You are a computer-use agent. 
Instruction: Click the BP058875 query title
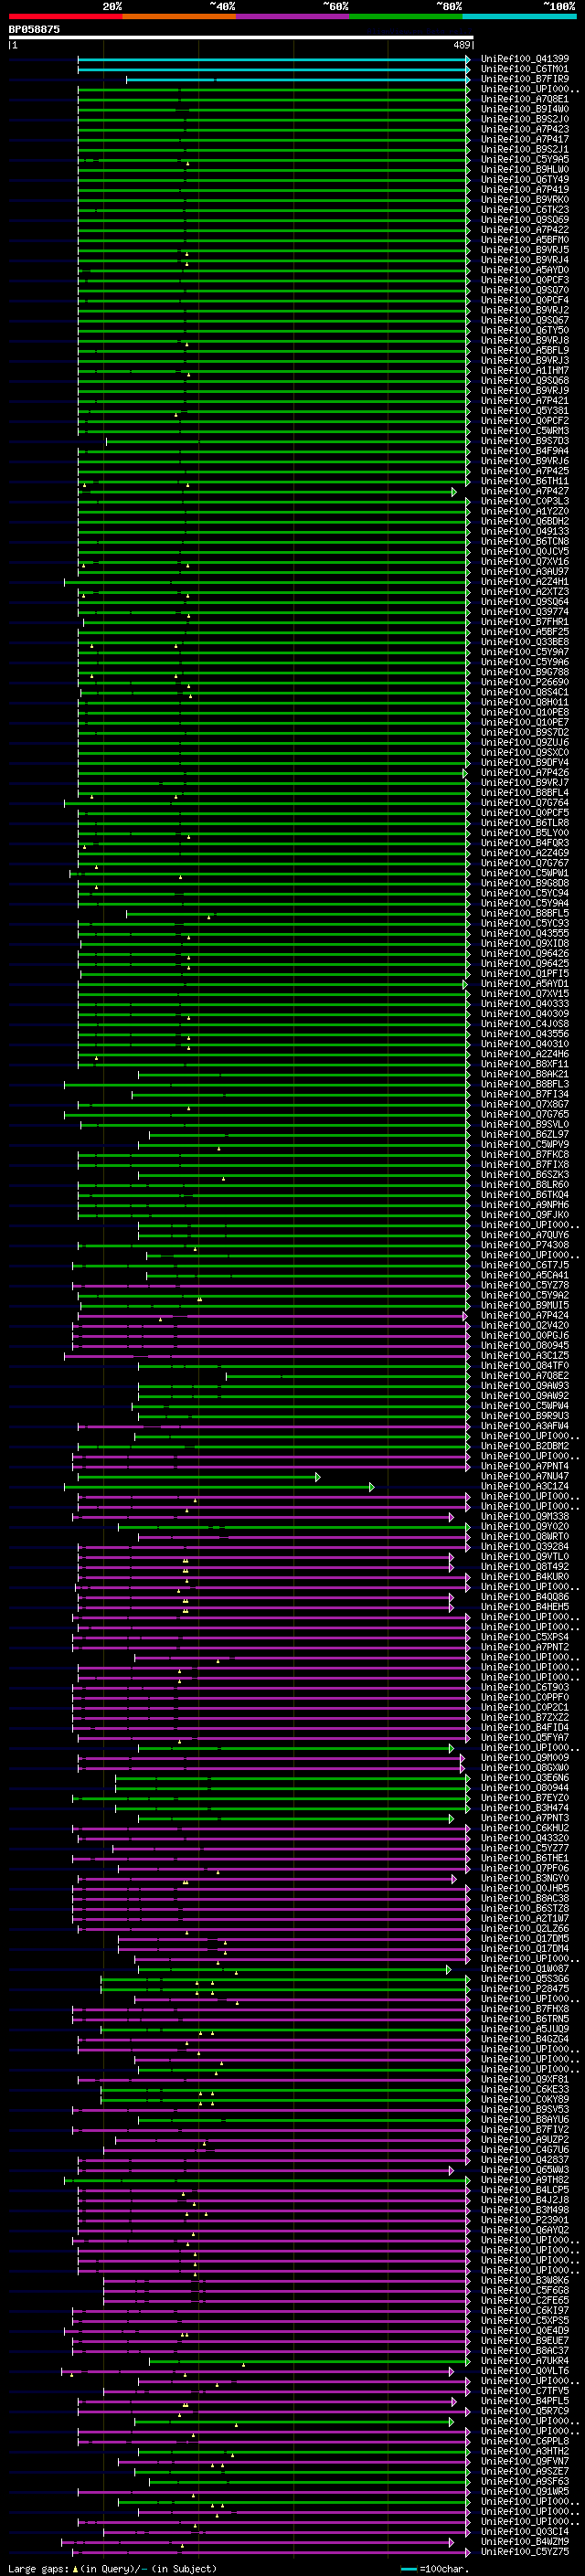coord(34,29)
